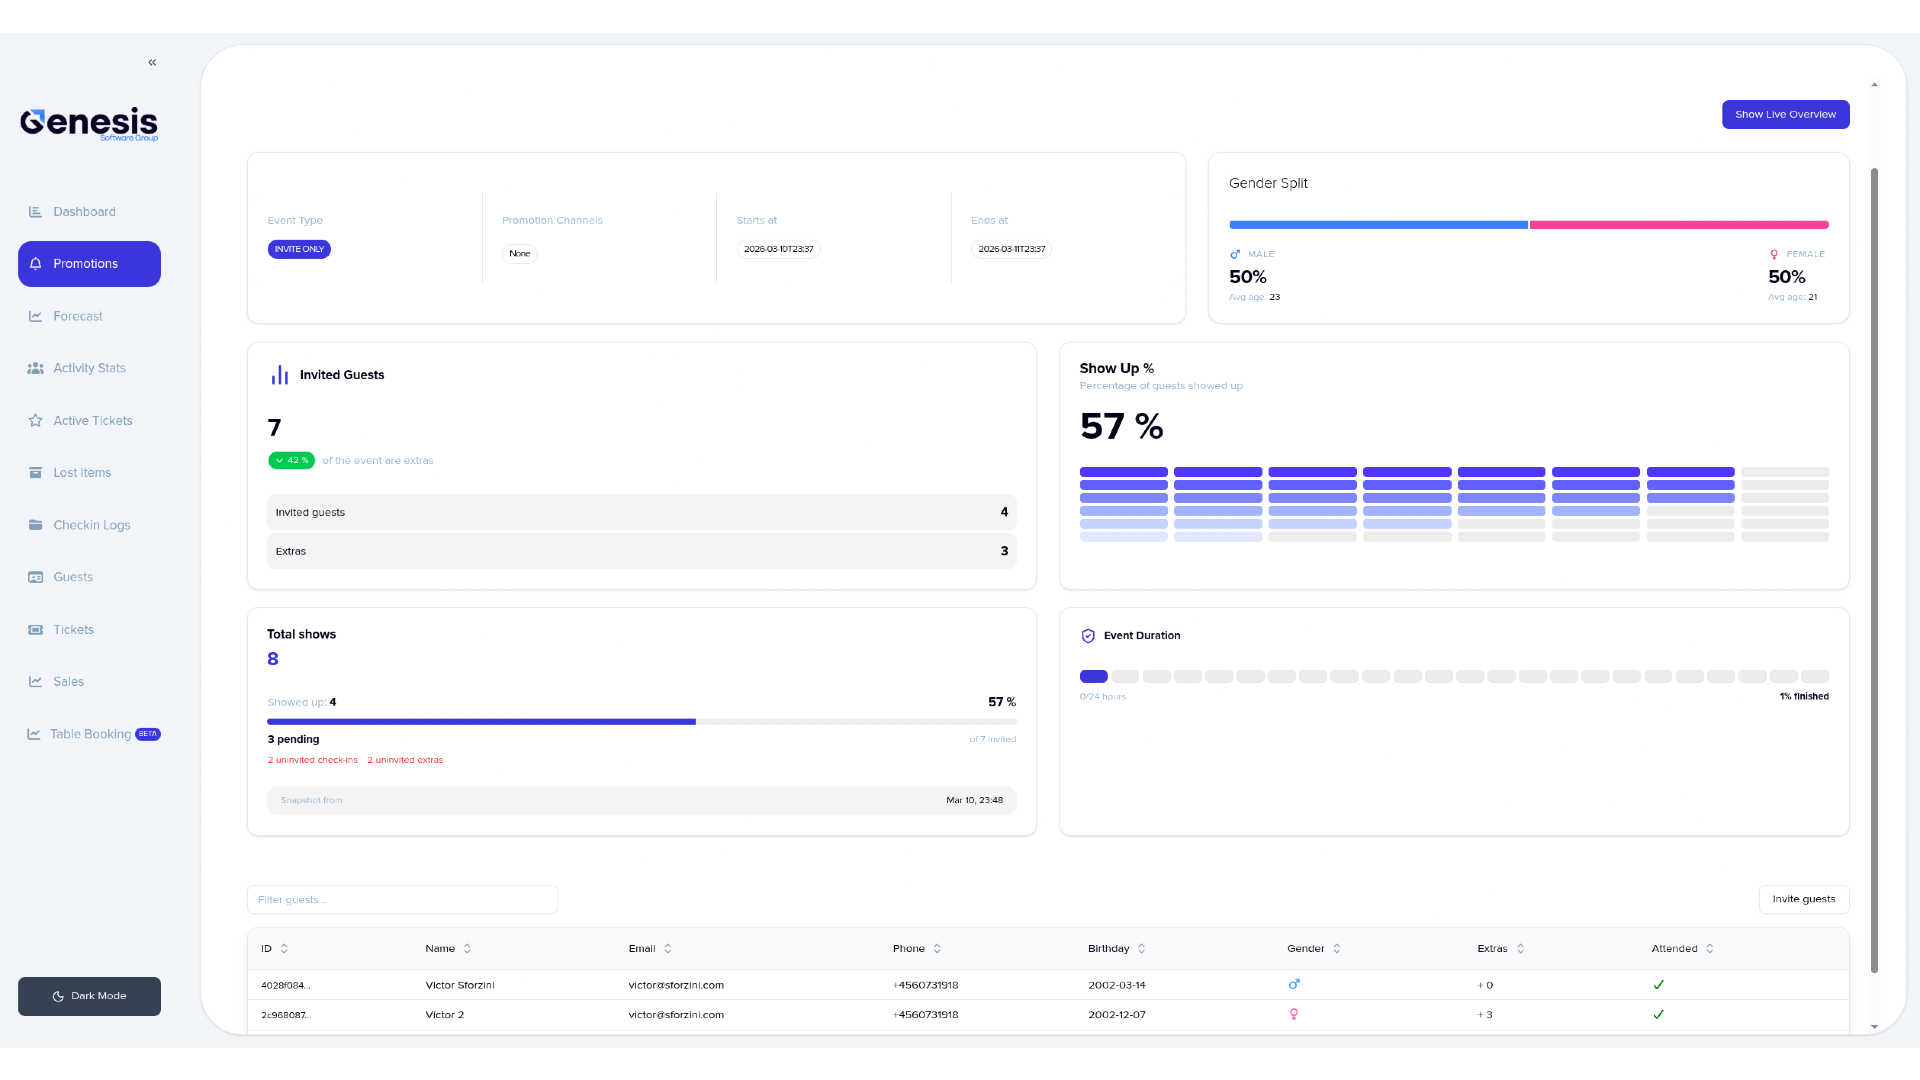Click the Activity Stats people icon

(35, 368)
